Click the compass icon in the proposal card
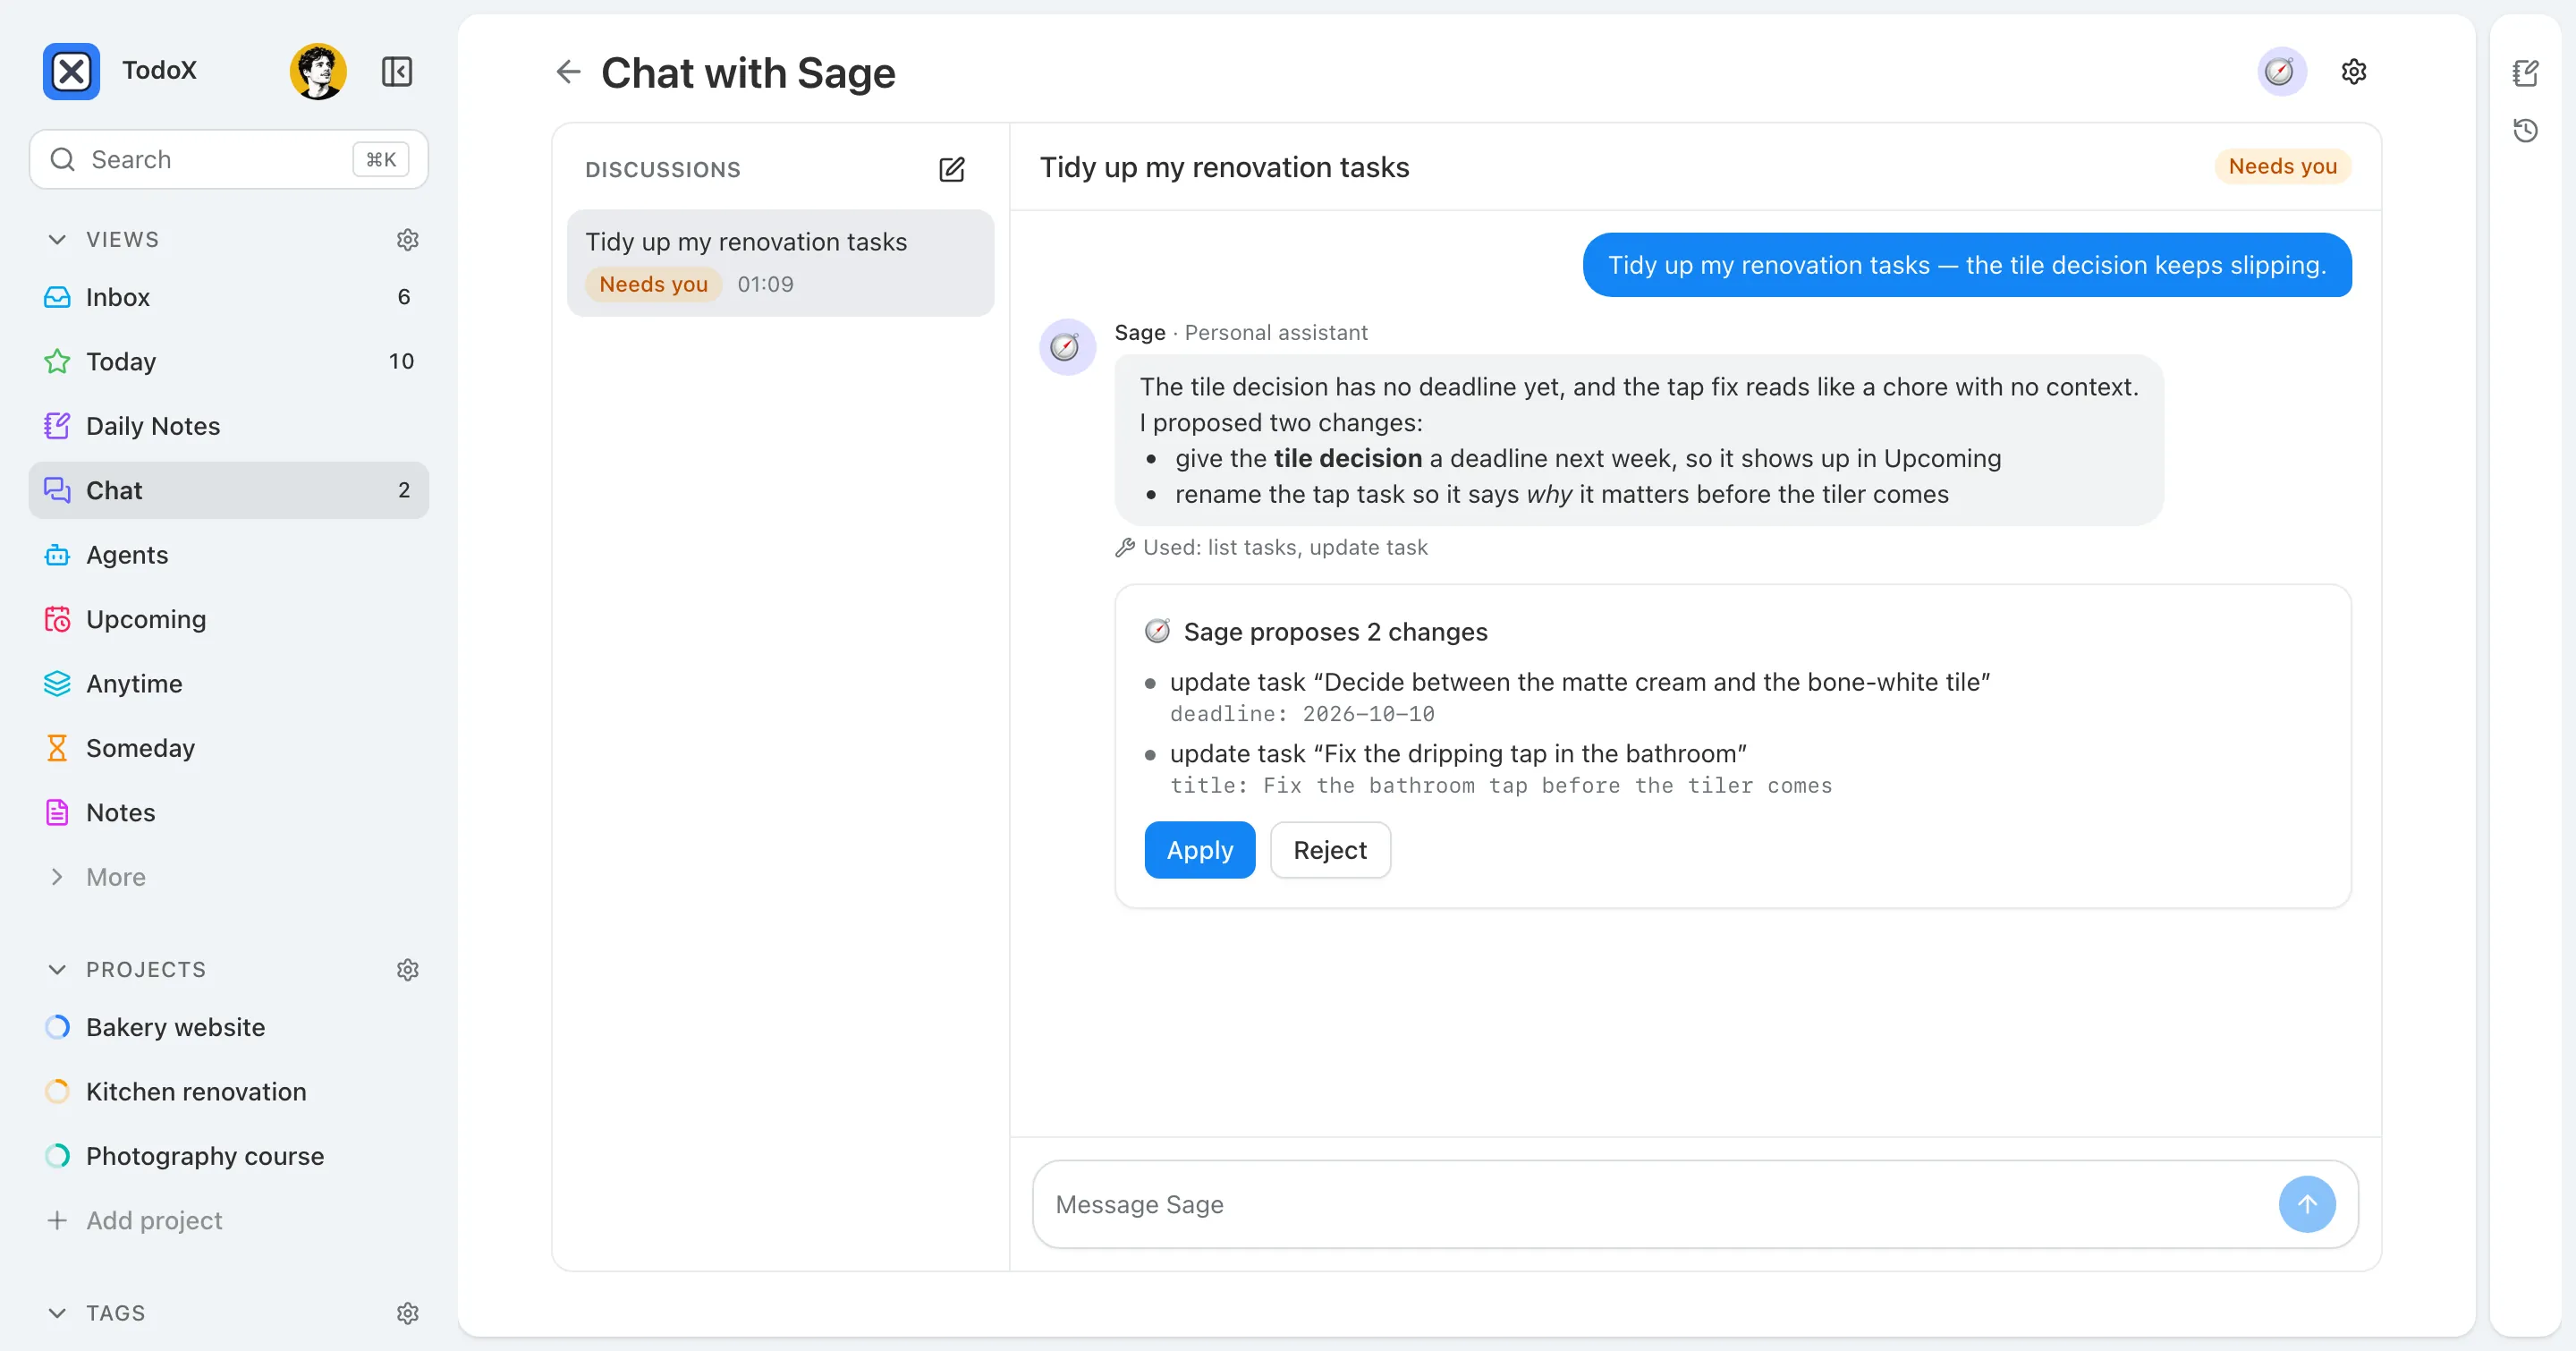This screenshot has width=2576, height=1351. 1157,631
